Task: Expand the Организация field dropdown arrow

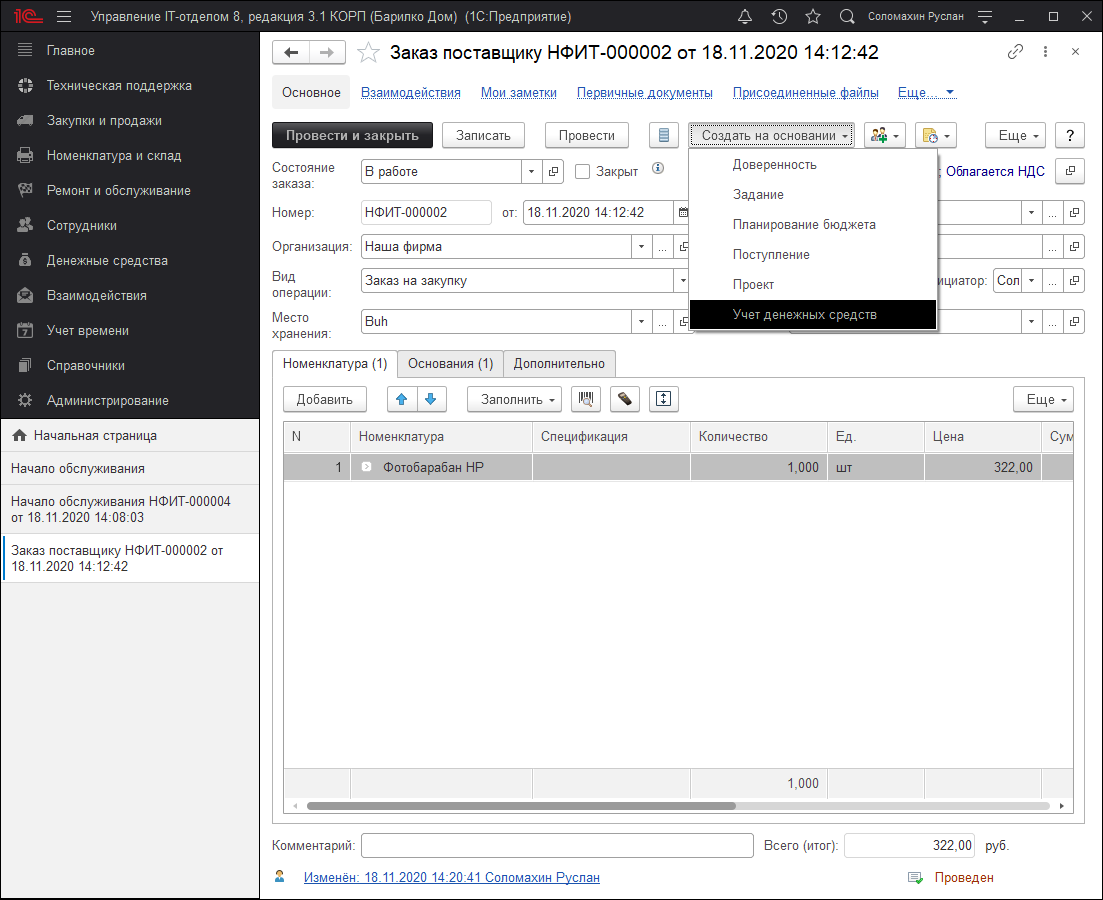Action: (x=640, y=246)
